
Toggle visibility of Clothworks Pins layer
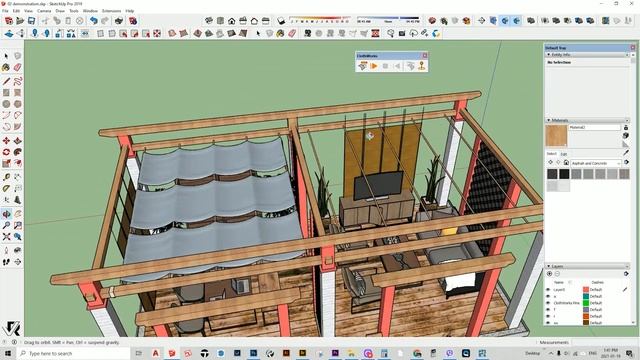[548, 303]
